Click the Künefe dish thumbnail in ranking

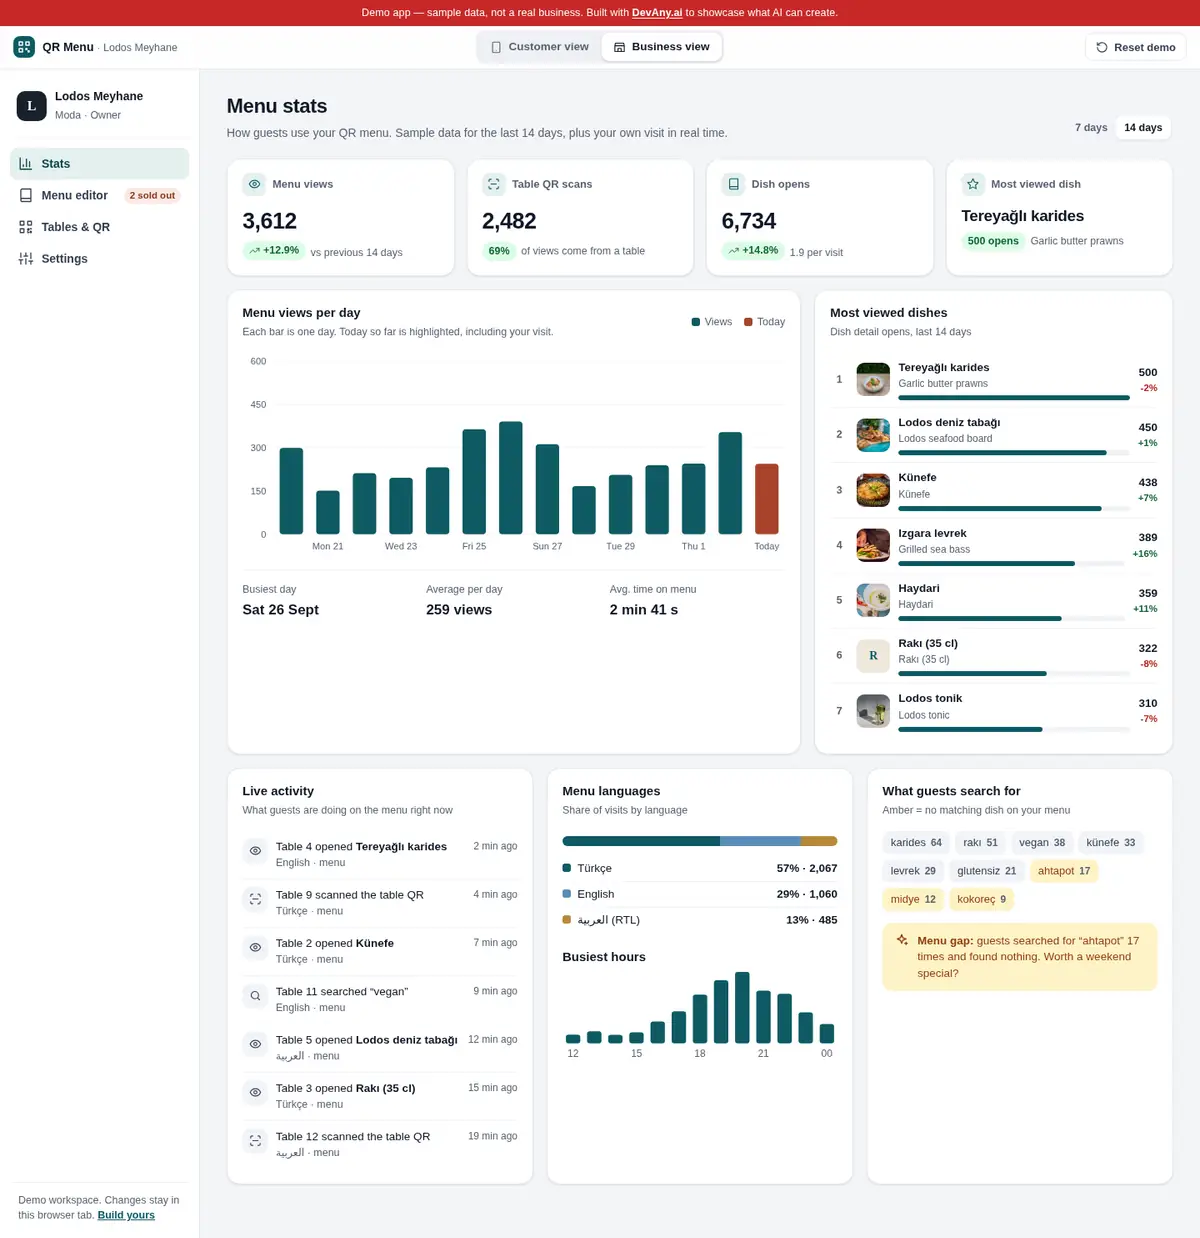[x=873, y=490]
